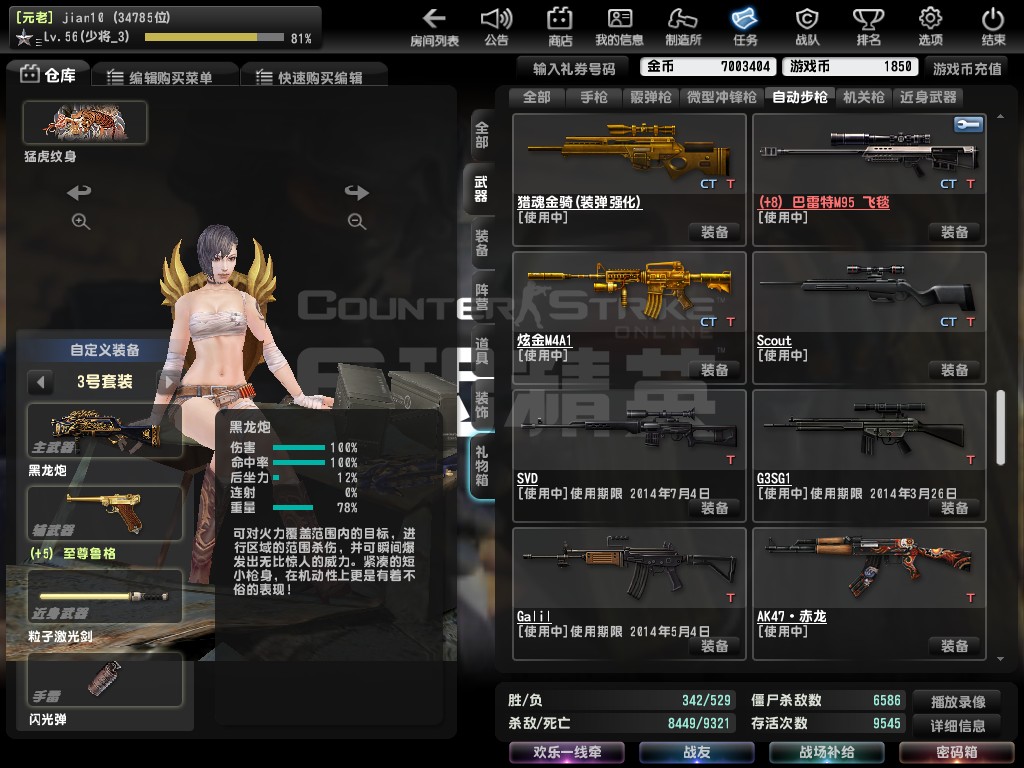Image resolution: width=1024 pixels, height=768 pixels.
Task: Click the 炫金M4A1 weapon name link
Action: click(544, 340)
